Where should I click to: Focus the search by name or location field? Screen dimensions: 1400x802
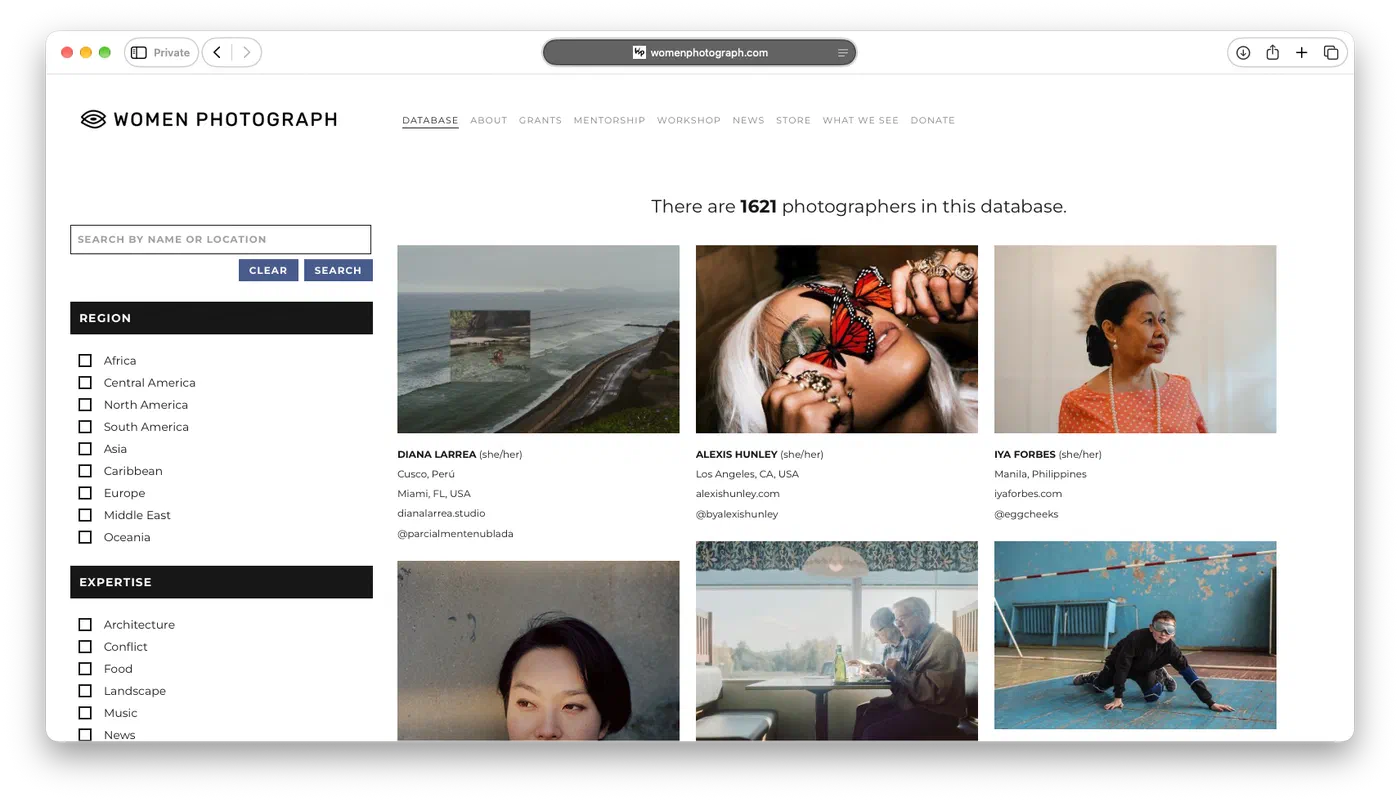click(220, 239)
